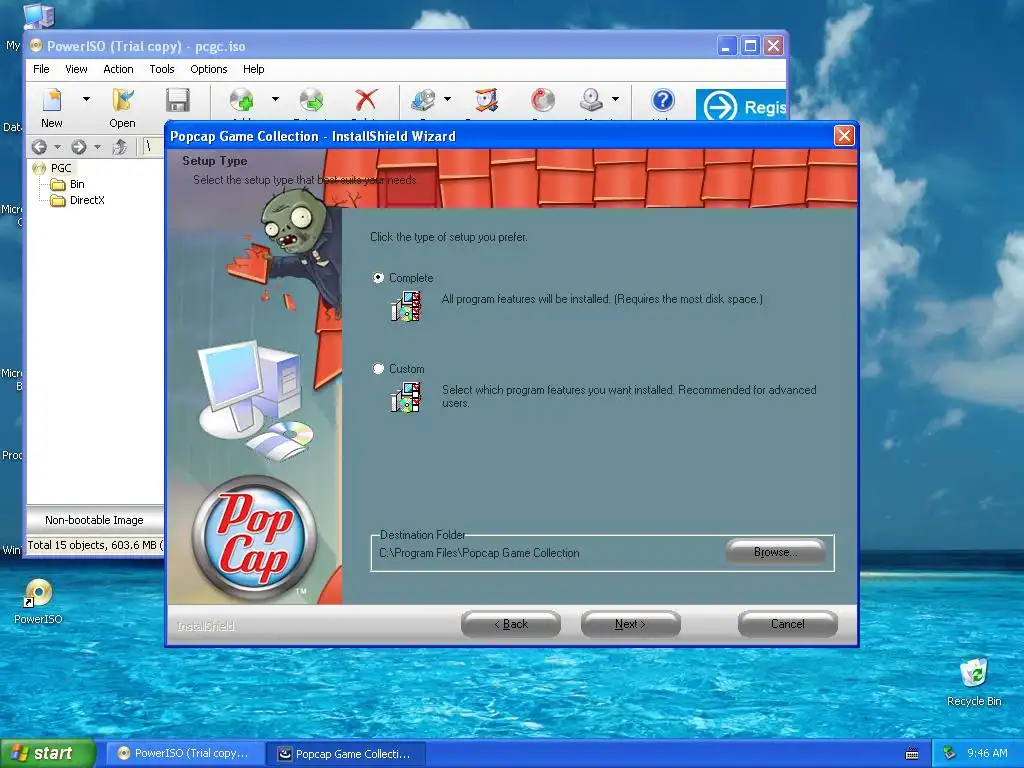Click the blue Help question icon in PowerISO
Image resolution: width=1024 pixels, height=768 pixels.
tap(662, 100)
